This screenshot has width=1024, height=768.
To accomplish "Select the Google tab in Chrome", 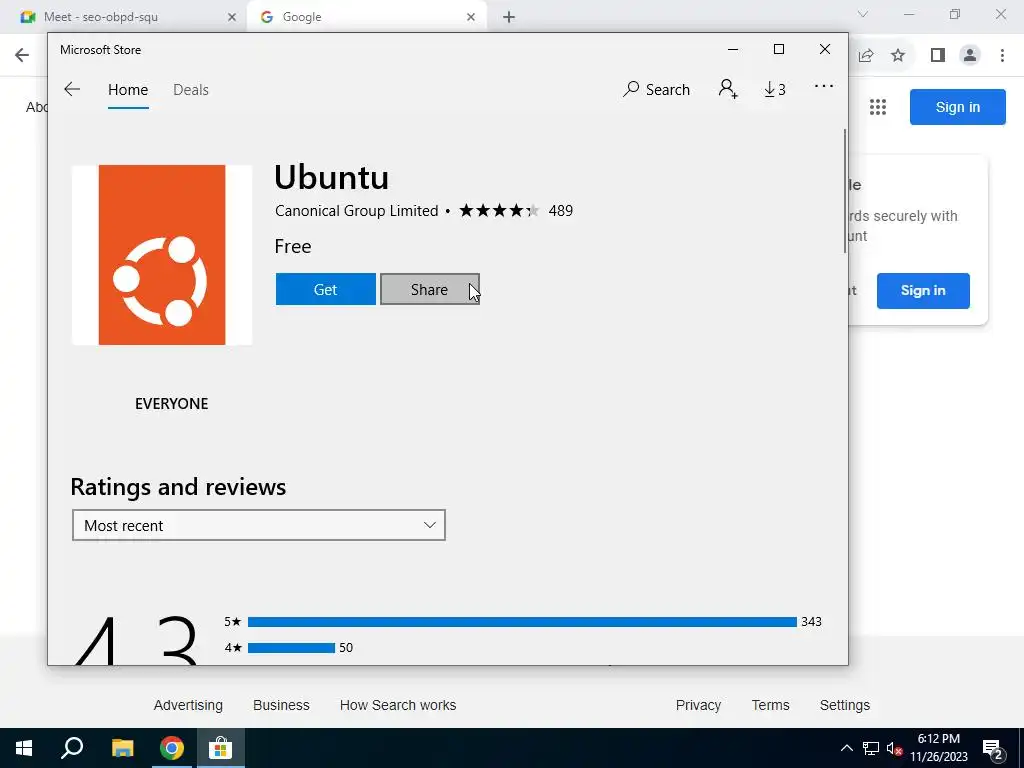I will click(366, 17).
